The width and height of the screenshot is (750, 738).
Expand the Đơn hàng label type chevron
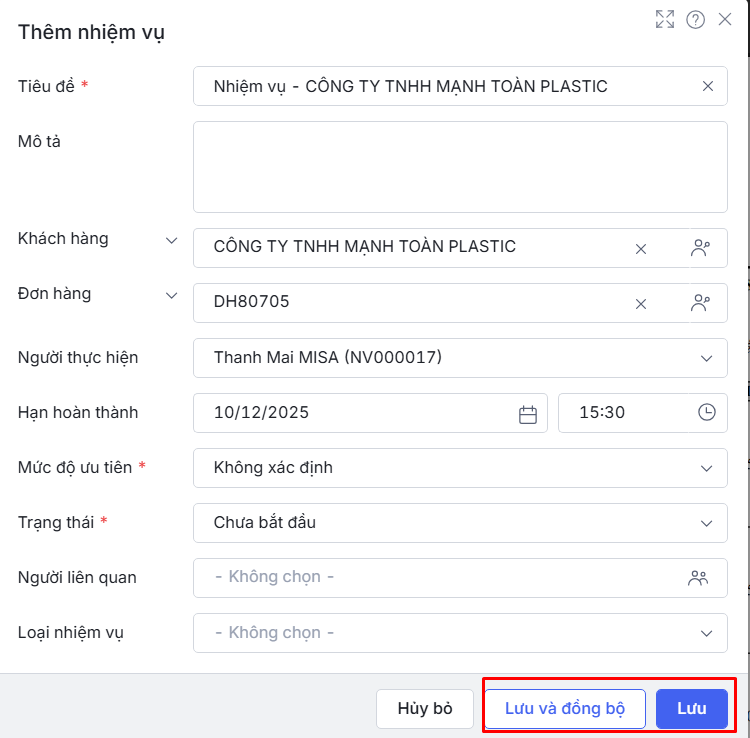[x=172, y=295]
